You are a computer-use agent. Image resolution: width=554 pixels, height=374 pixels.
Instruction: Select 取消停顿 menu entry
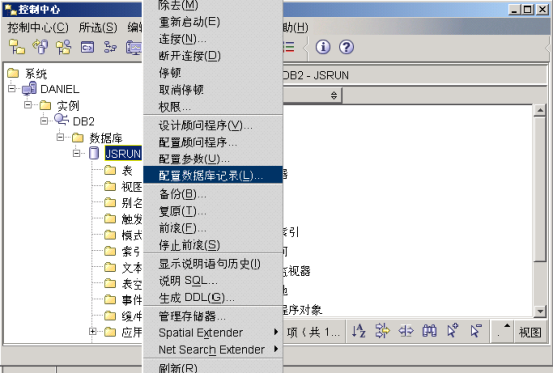213,90
